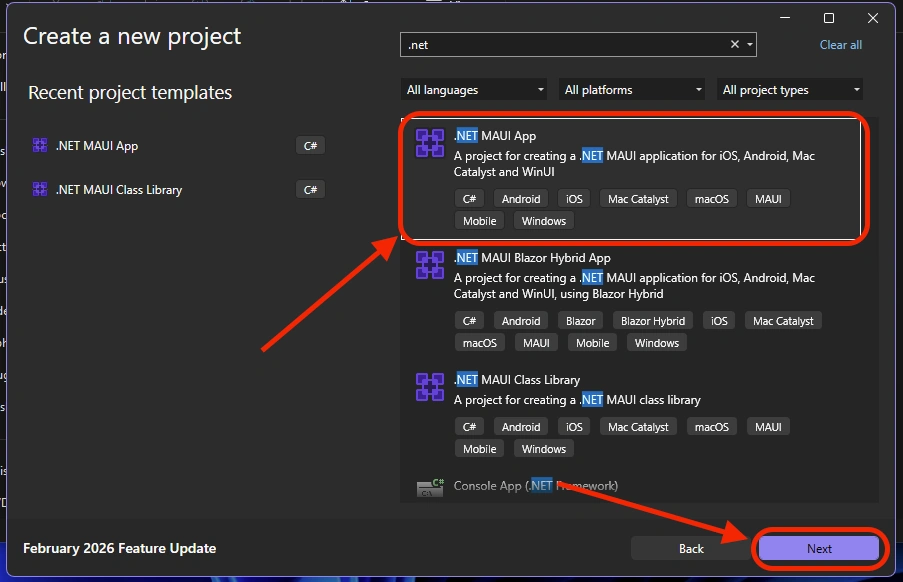Click the Mobile tag under Blazor Hybrid App

click(592, 343)
